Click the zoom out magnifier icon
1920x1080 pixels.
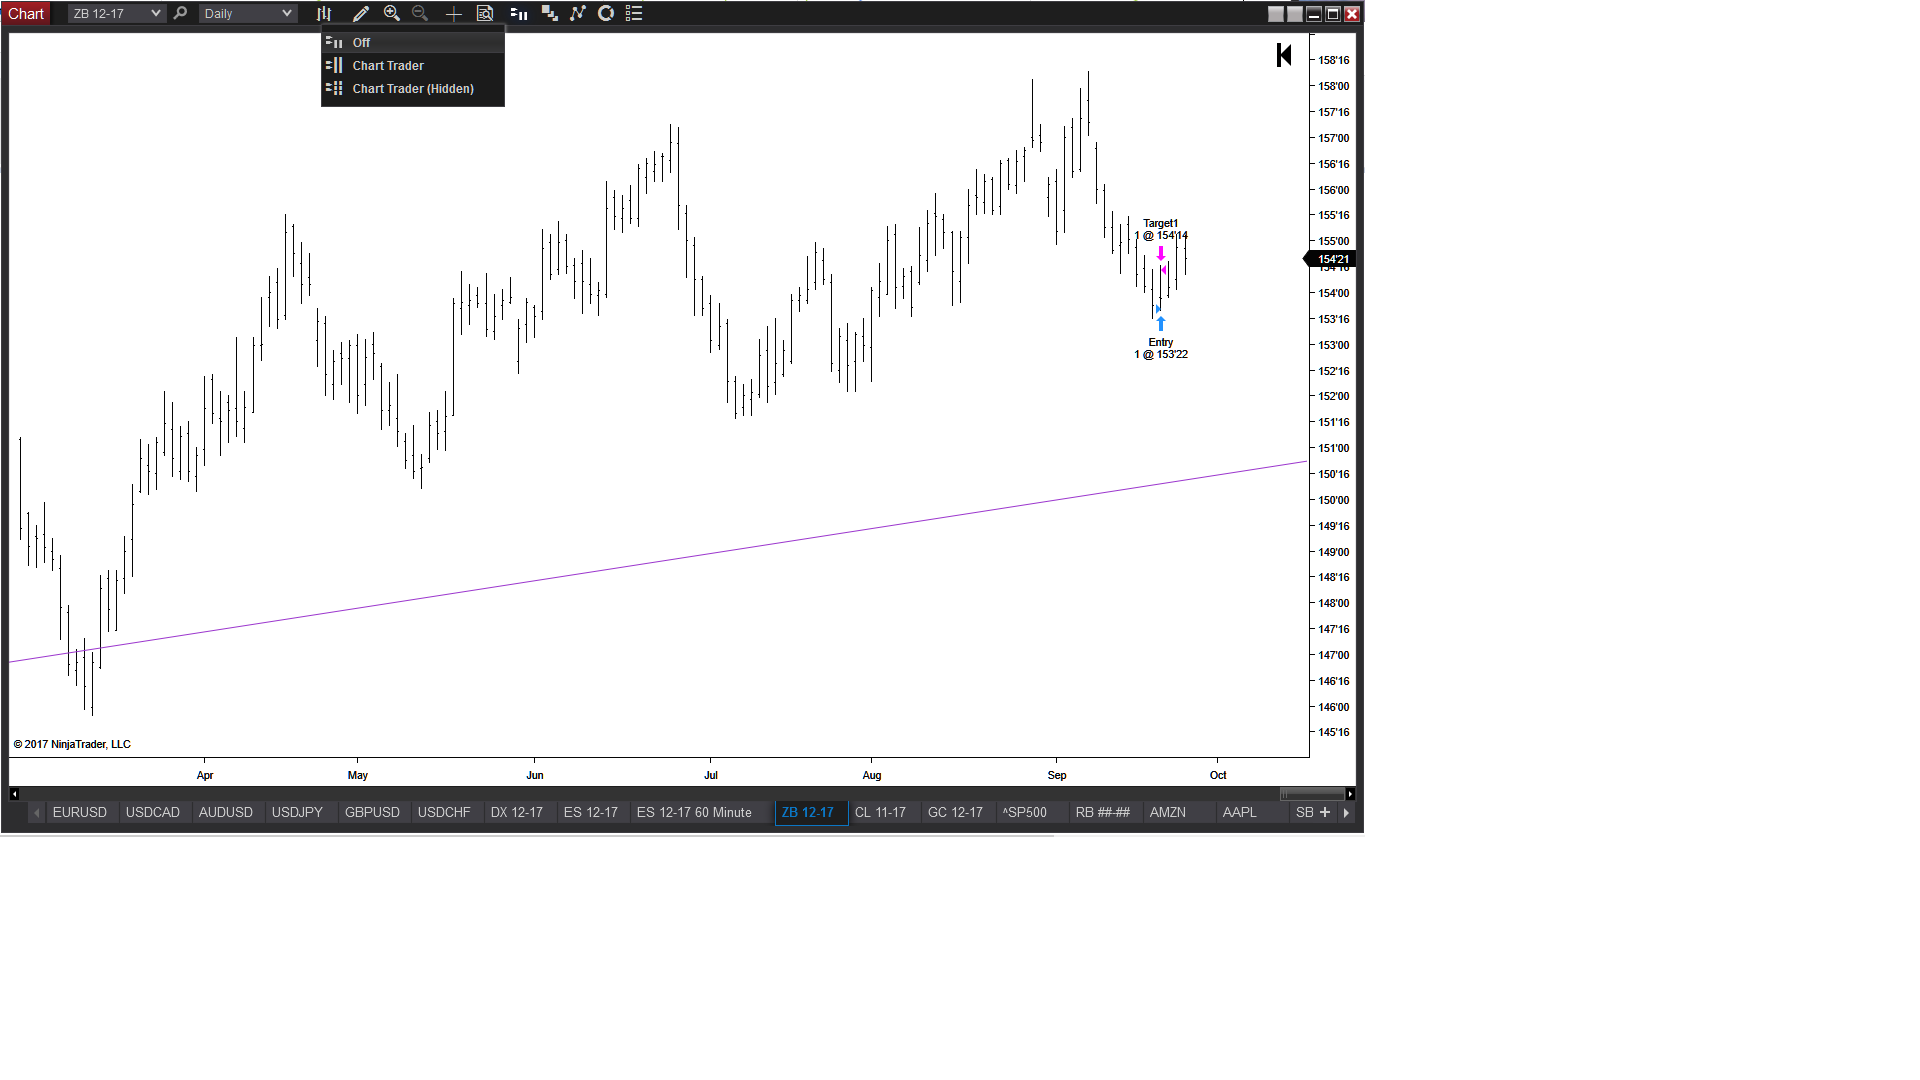click(x=420, y=14)
